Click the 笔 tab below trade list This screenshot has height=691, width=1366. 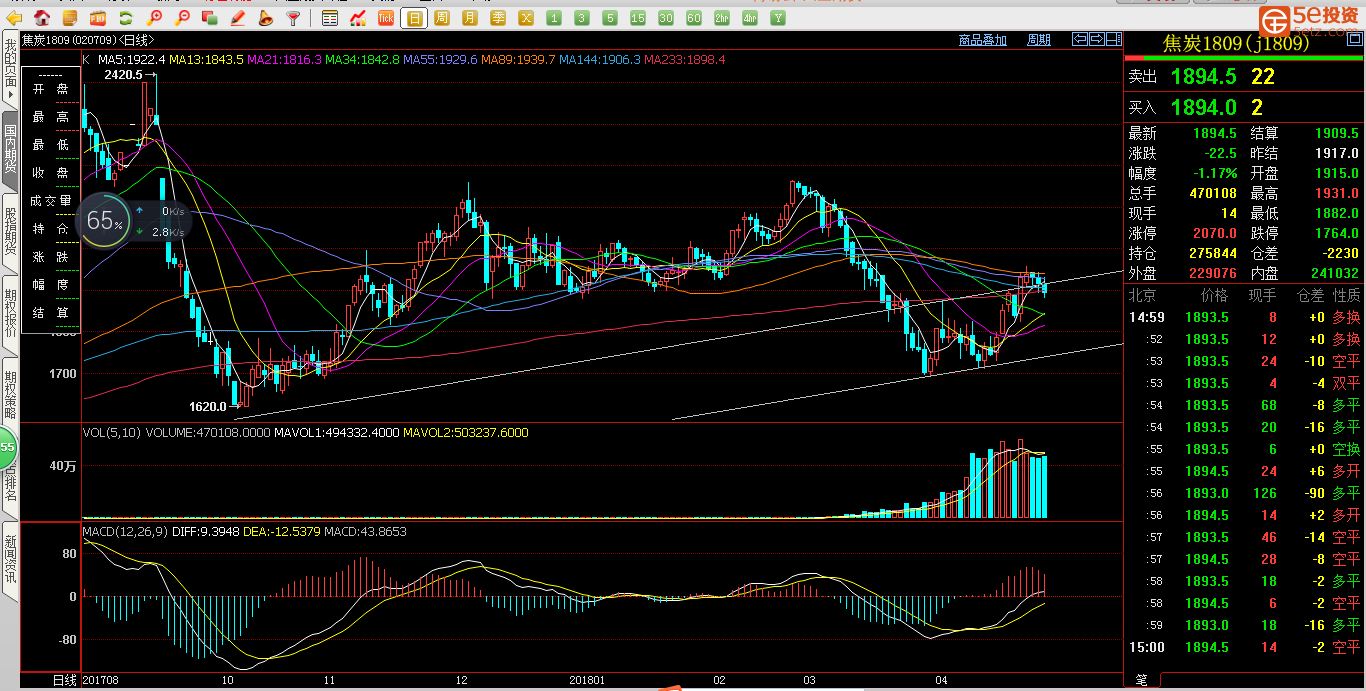(x=1141, y=680)
